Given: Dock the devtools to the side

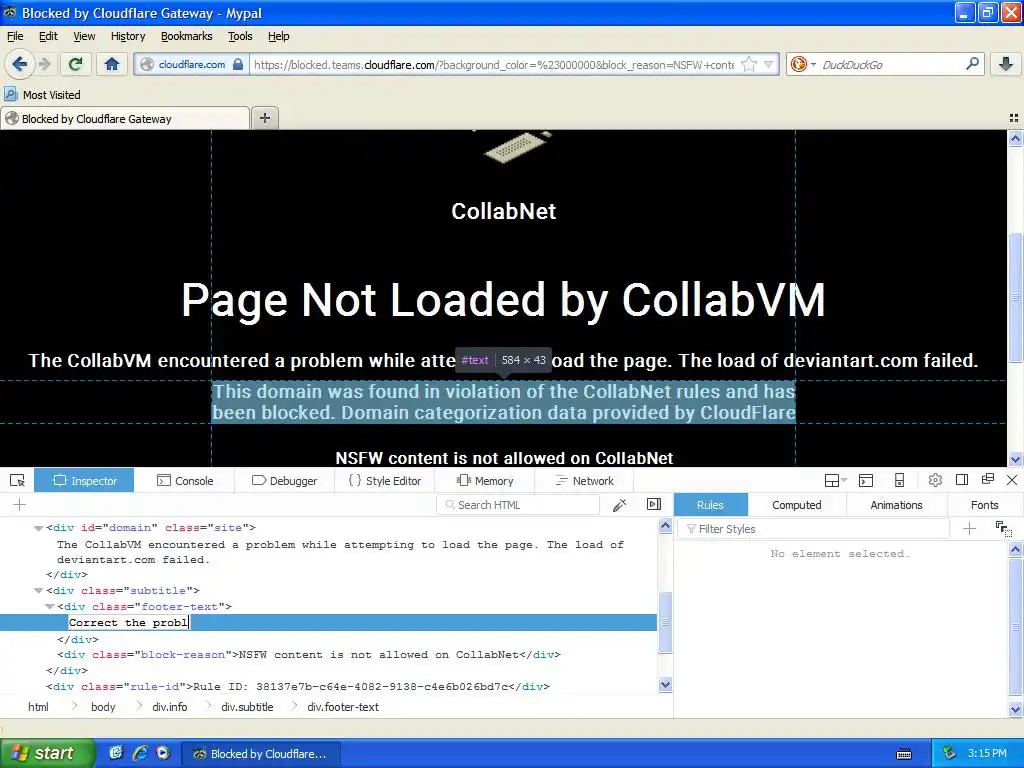Looking at the screenshot, I should tap(961, 480).
